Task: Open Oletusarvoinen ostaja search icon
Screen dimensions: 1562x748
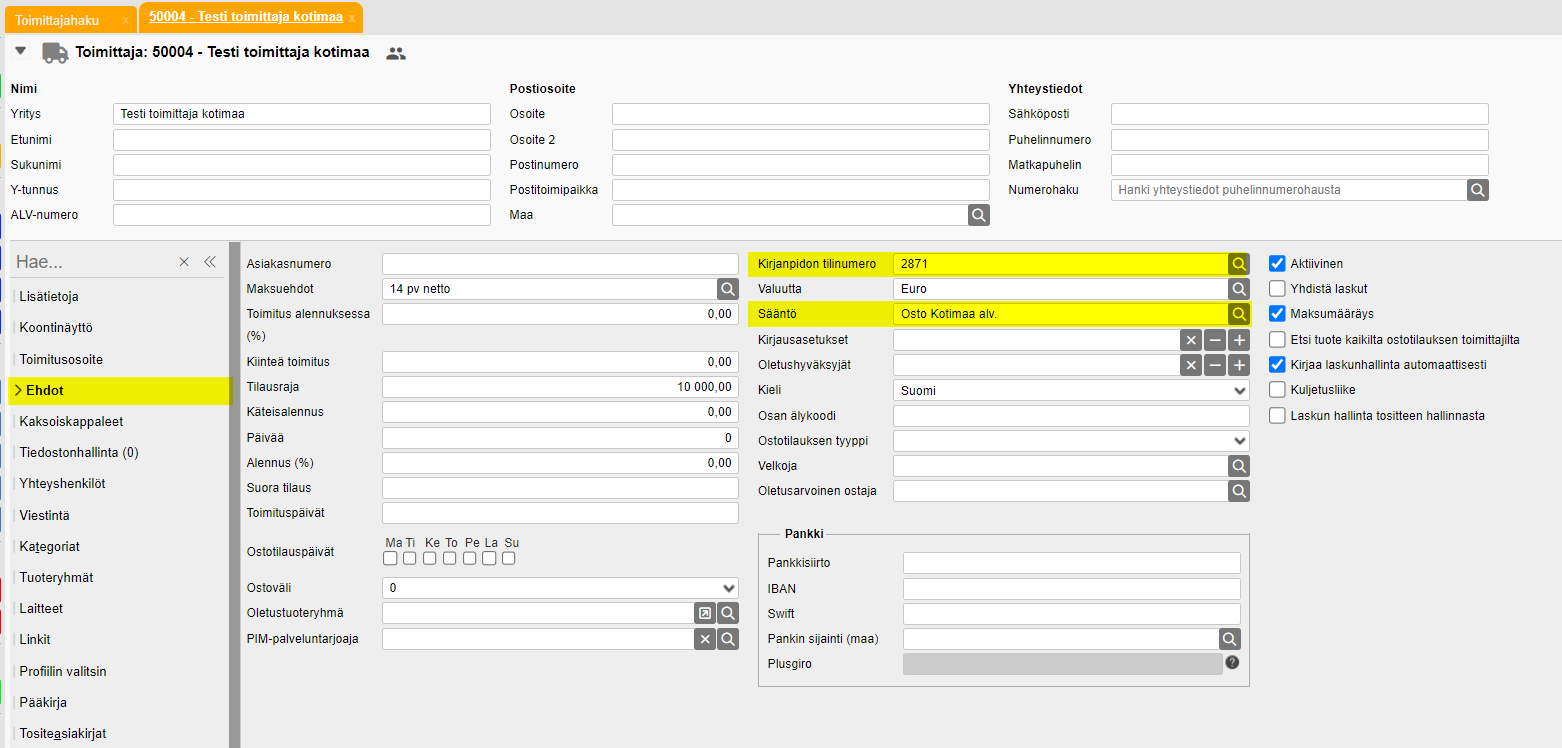Action: tap(1239, 491)
